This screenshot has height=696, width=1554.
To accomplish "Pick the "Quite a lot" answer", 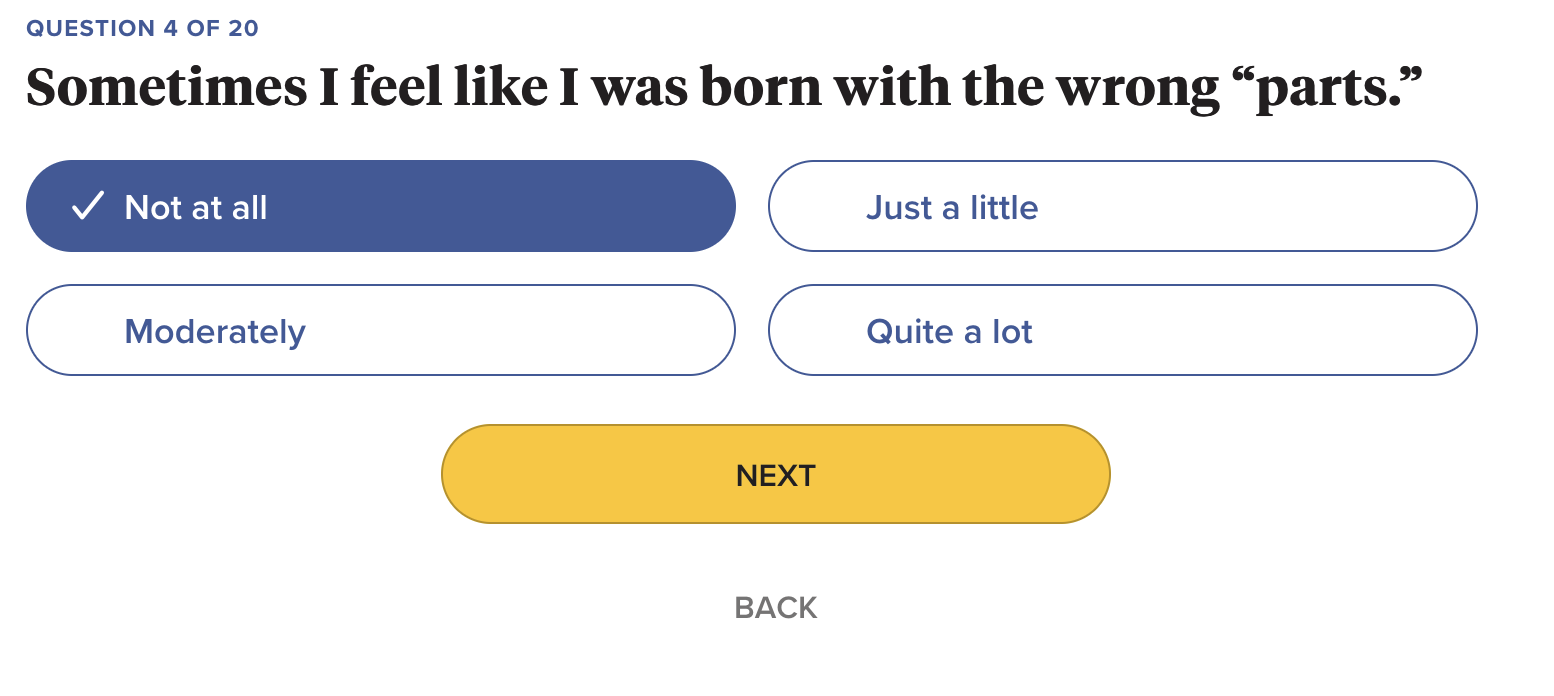I will click(1121, 330).
